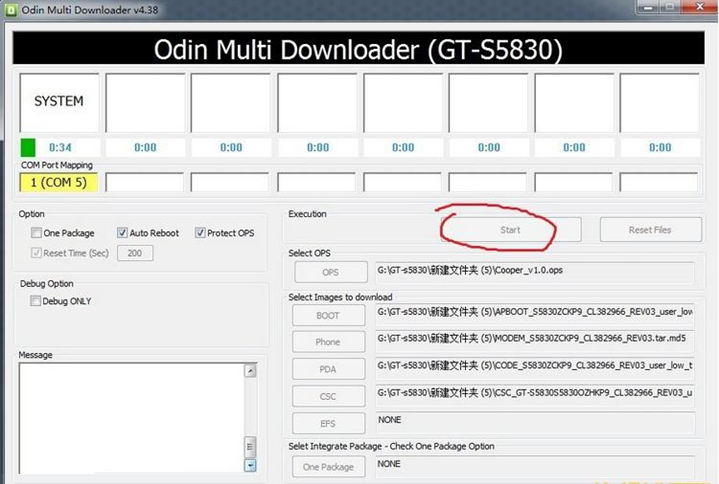The image size is (719, 484).
Task: Click the Start execution button
Action: (510, 230)
